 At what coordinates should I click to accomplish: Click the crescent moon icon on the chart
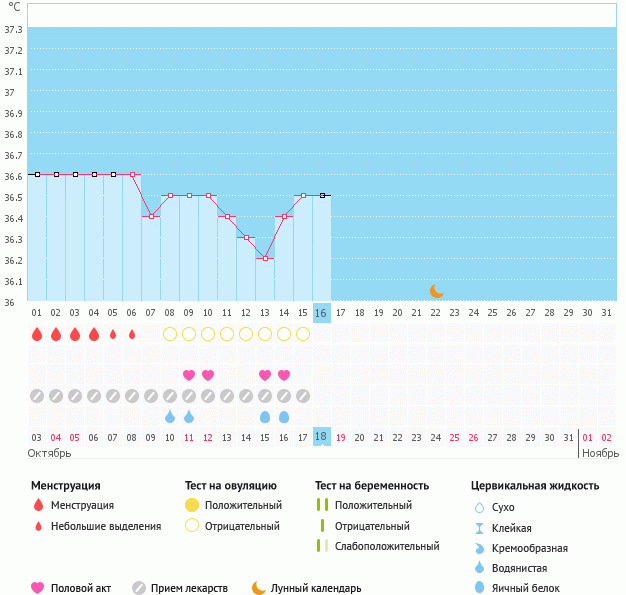(x=436, y=291)
